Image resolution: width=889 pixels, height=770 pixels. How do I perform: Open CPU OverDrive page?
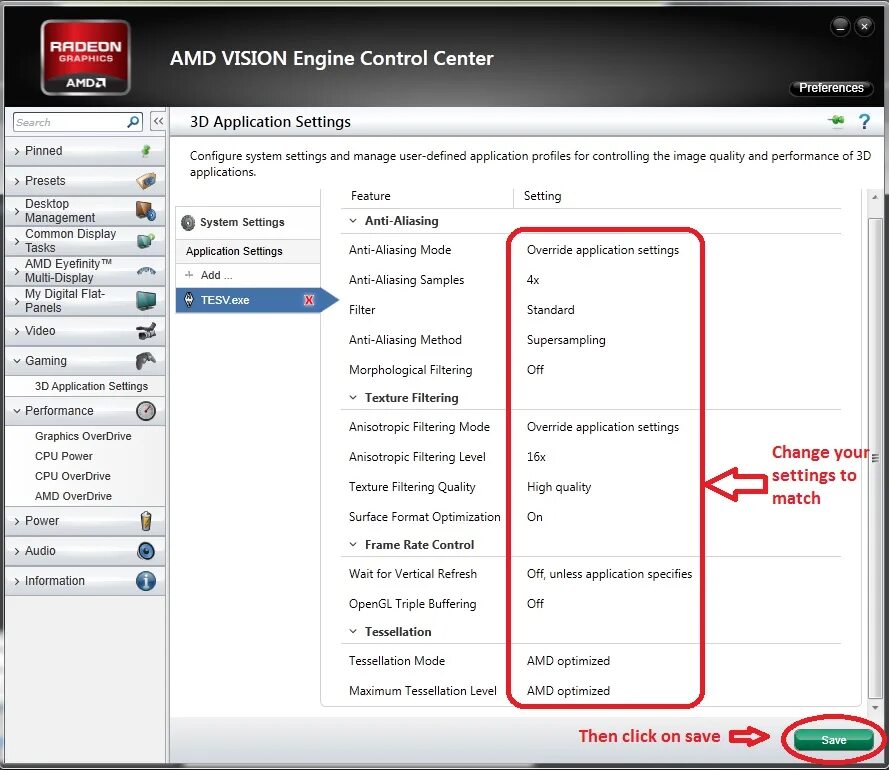(73, 476)
